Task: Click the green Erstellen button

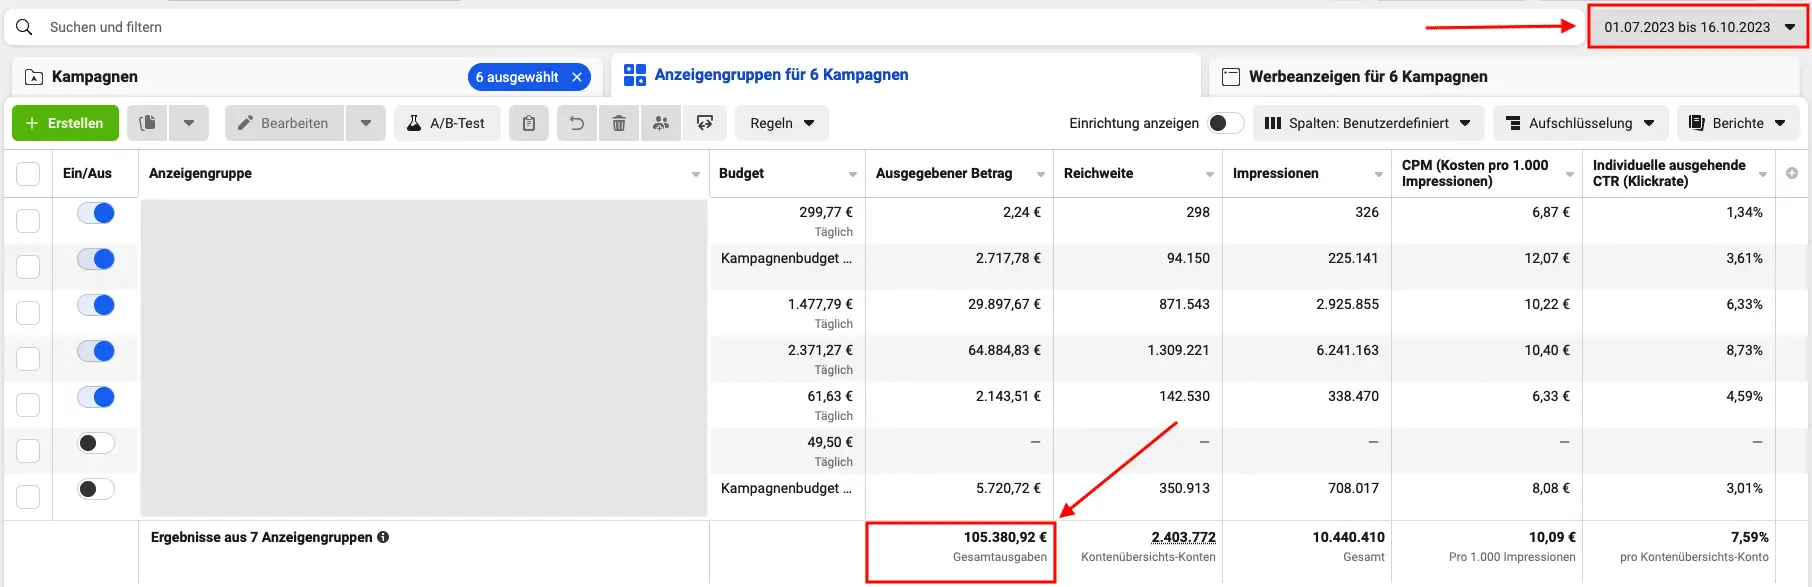Action: [x=65, y=123]
